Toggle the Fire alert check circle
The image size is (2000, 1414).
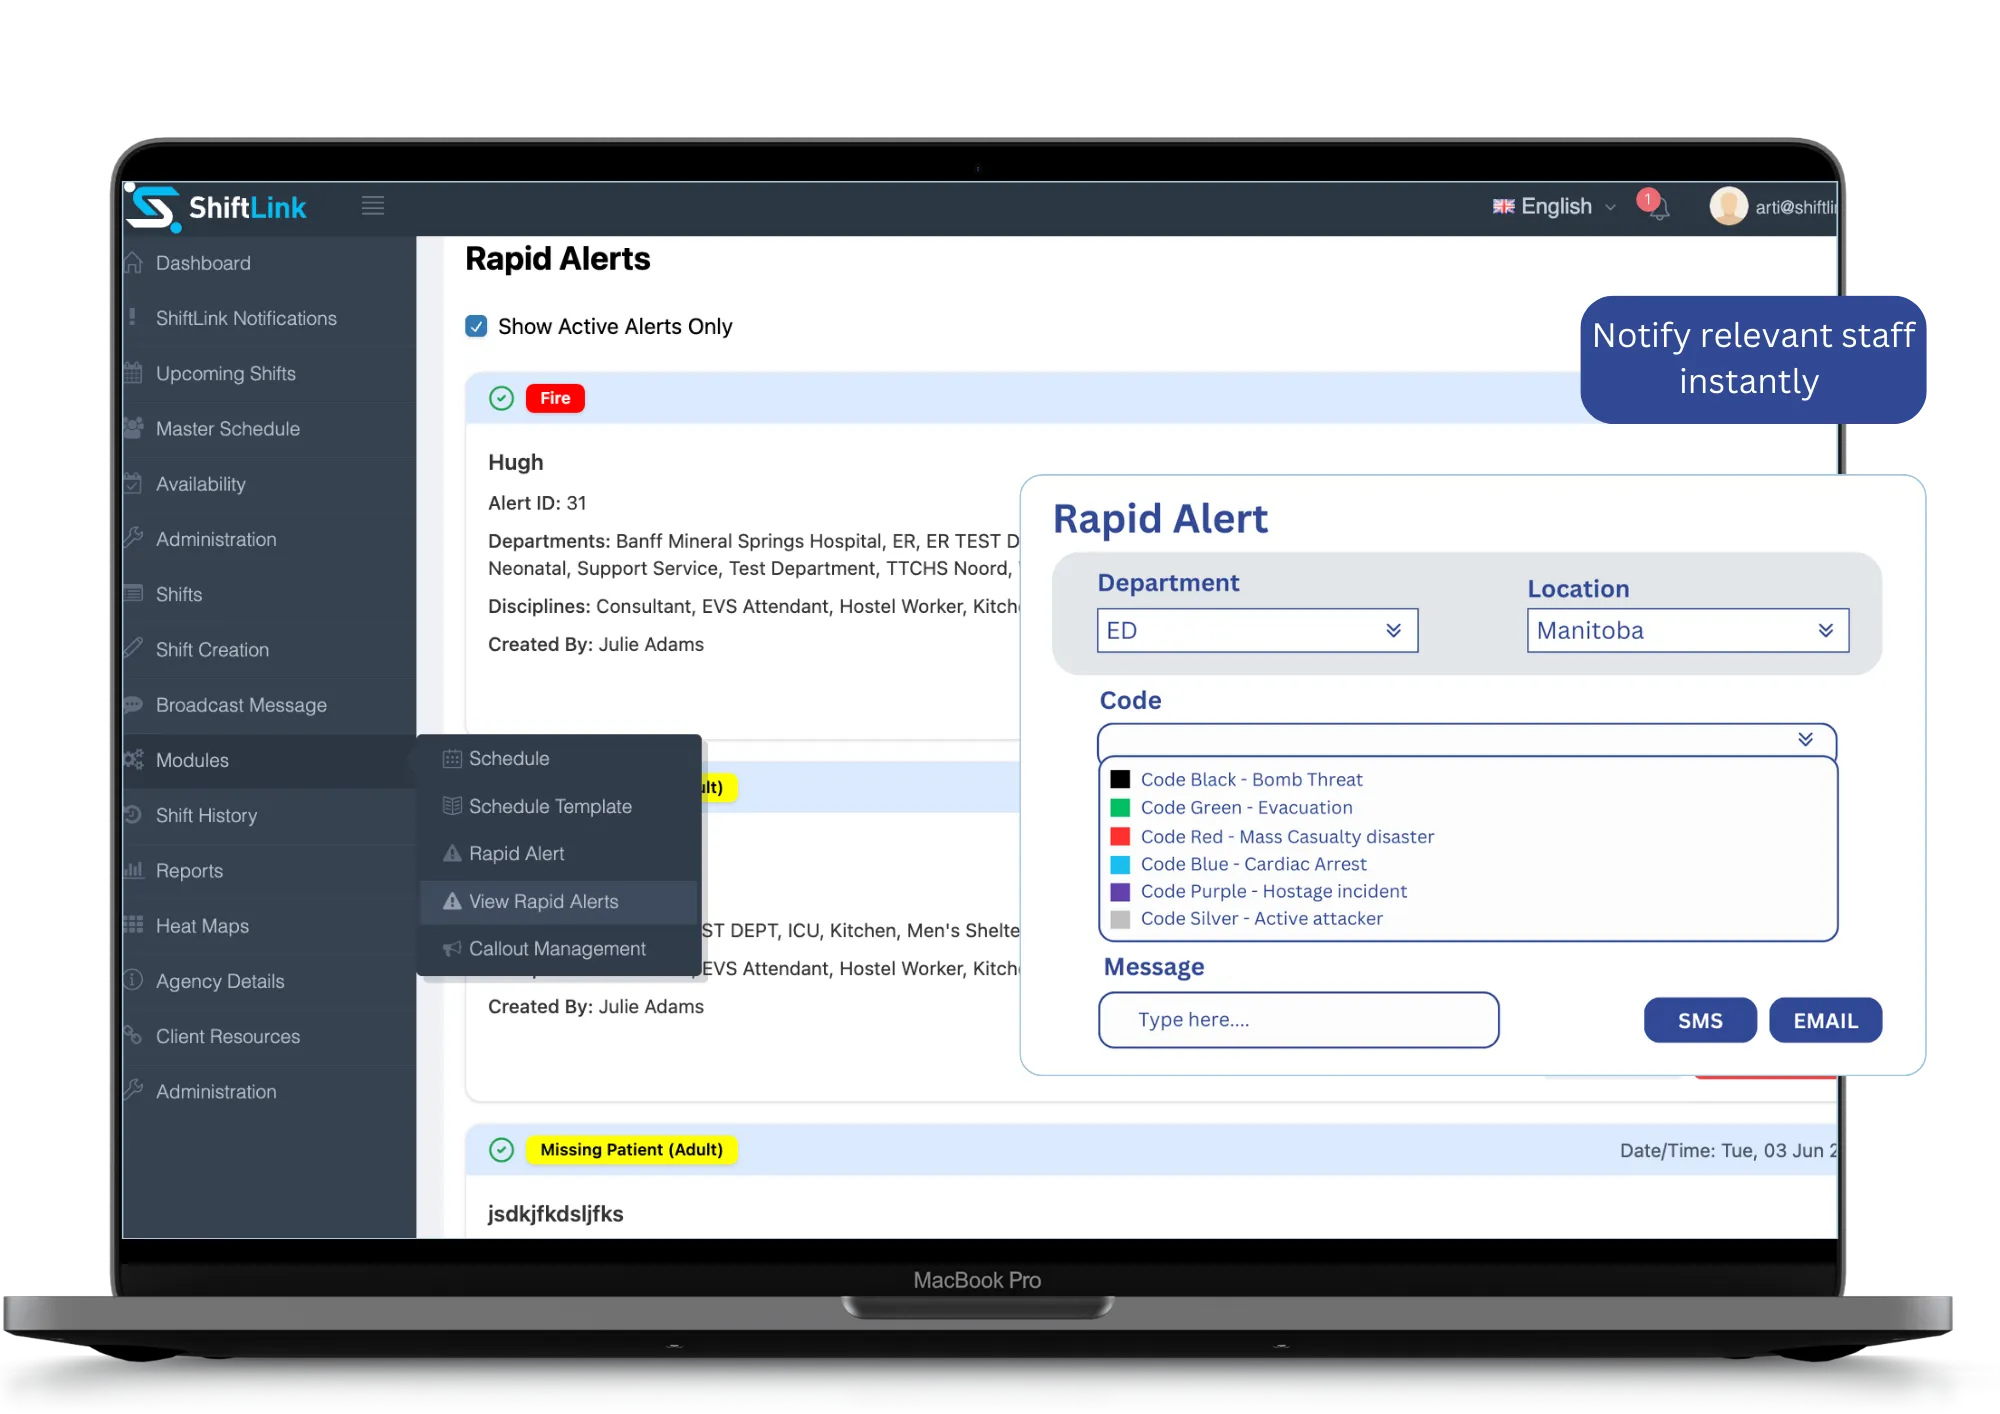[x=501, y=398]
